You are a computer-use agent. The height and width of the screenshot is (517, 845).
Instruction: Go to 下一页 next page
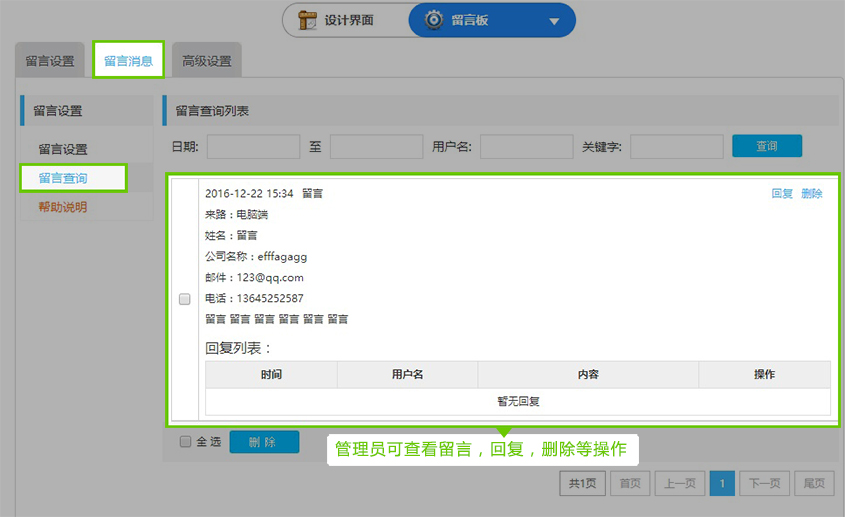(765, 483)
